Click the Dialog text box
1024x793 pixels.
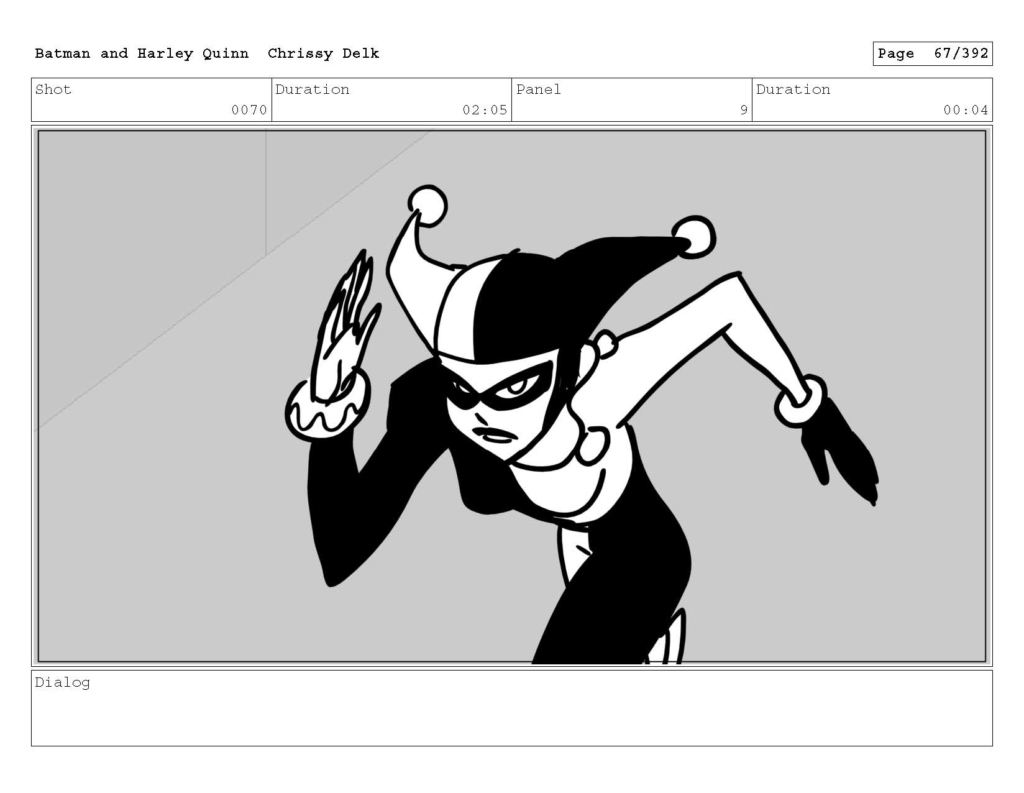(x=512, y=708)
